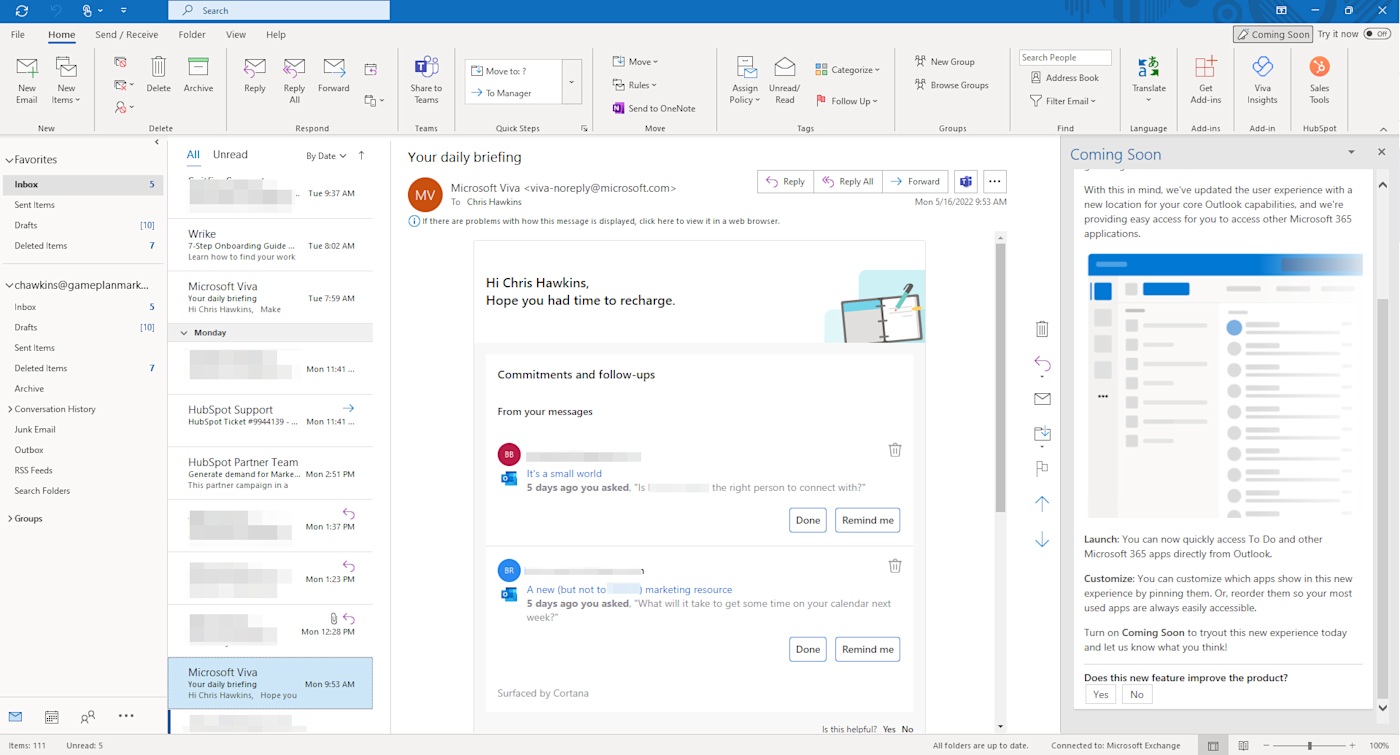Open the Move dropdown in the ribbon

(635, 62)
